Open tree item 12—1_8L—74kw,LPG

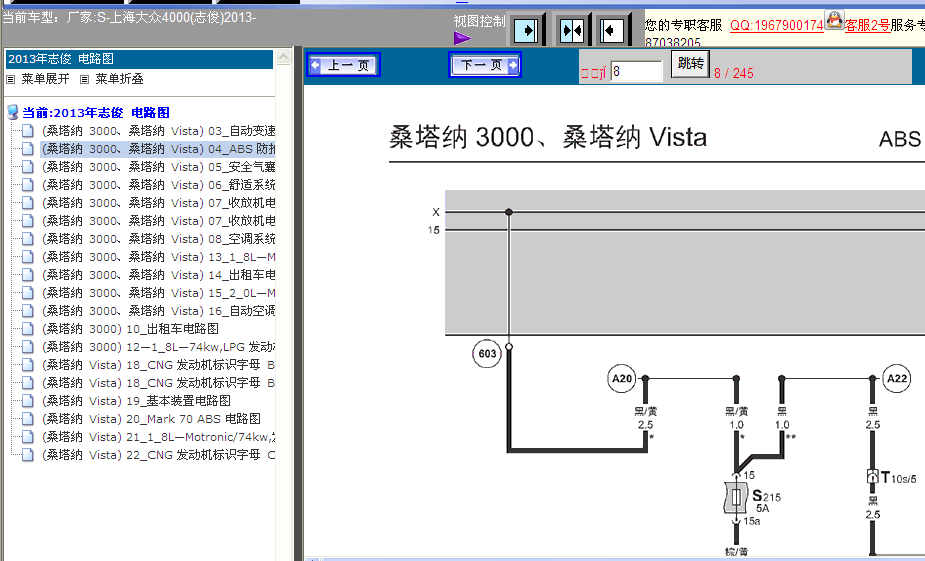tap(158, 347)
